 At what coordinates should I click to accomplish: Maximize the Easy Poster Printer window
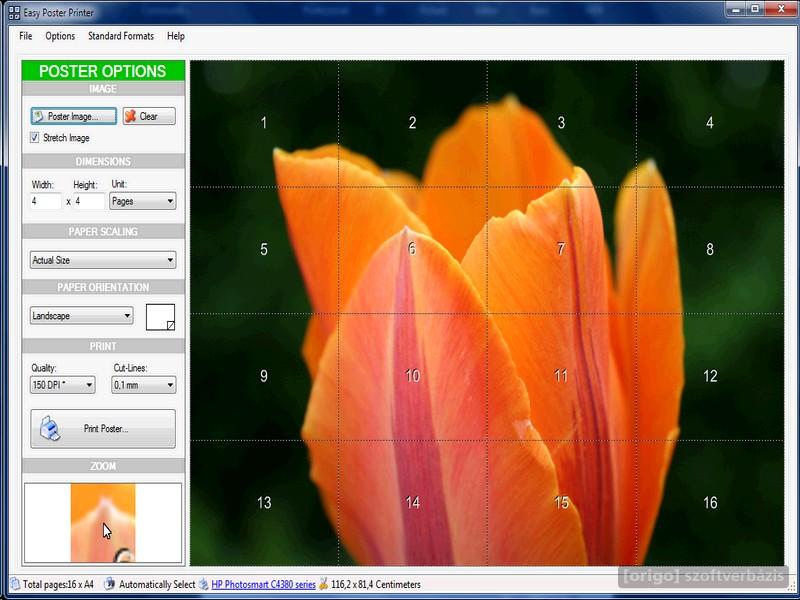756,9
